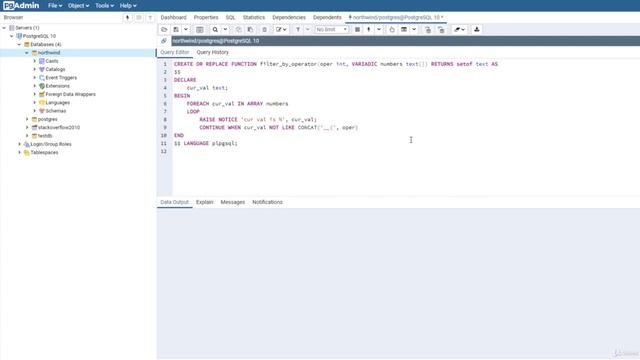Switch to the Statistics tab
This screenshot has height=360, width=640.
tap(253, 18)
